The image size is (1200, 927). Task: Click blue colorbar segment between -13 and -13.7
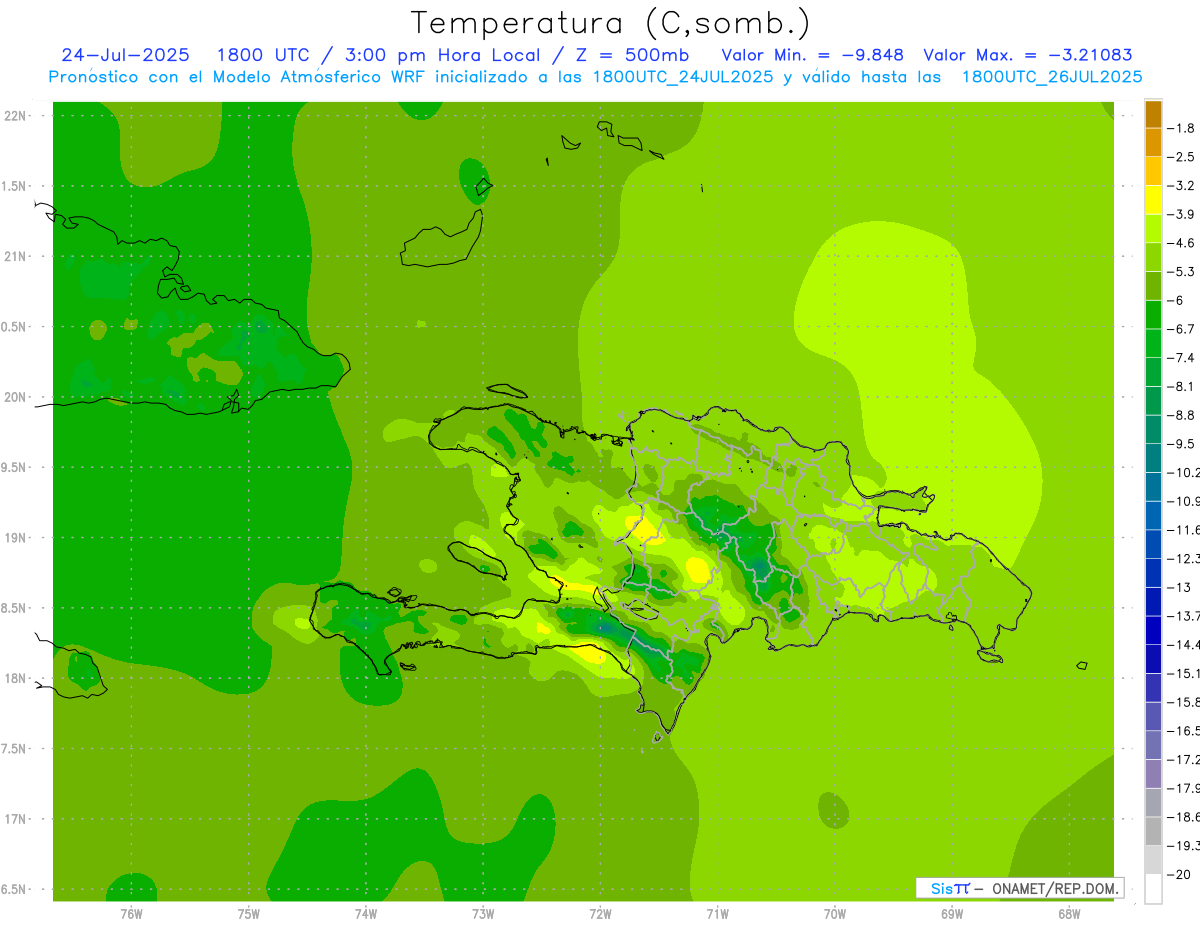click(x=1153, y=601)
